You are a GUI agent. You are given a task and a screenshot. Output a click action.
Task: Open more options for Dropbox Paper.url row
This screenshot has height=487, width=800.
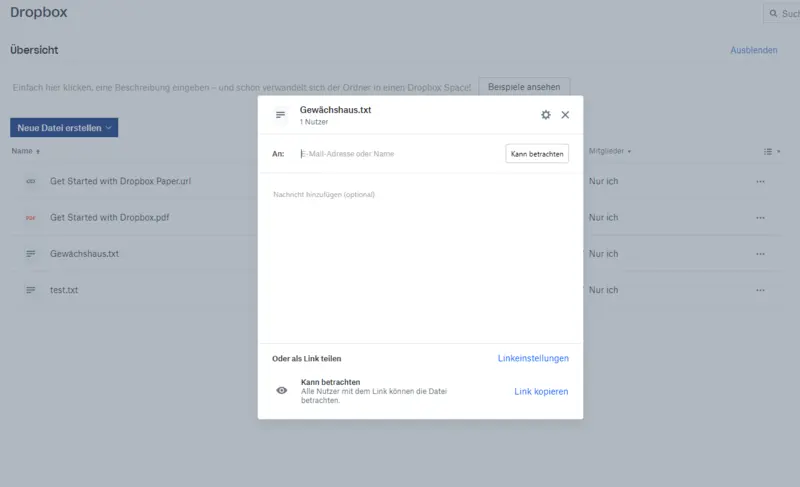[x=760, y=181]
